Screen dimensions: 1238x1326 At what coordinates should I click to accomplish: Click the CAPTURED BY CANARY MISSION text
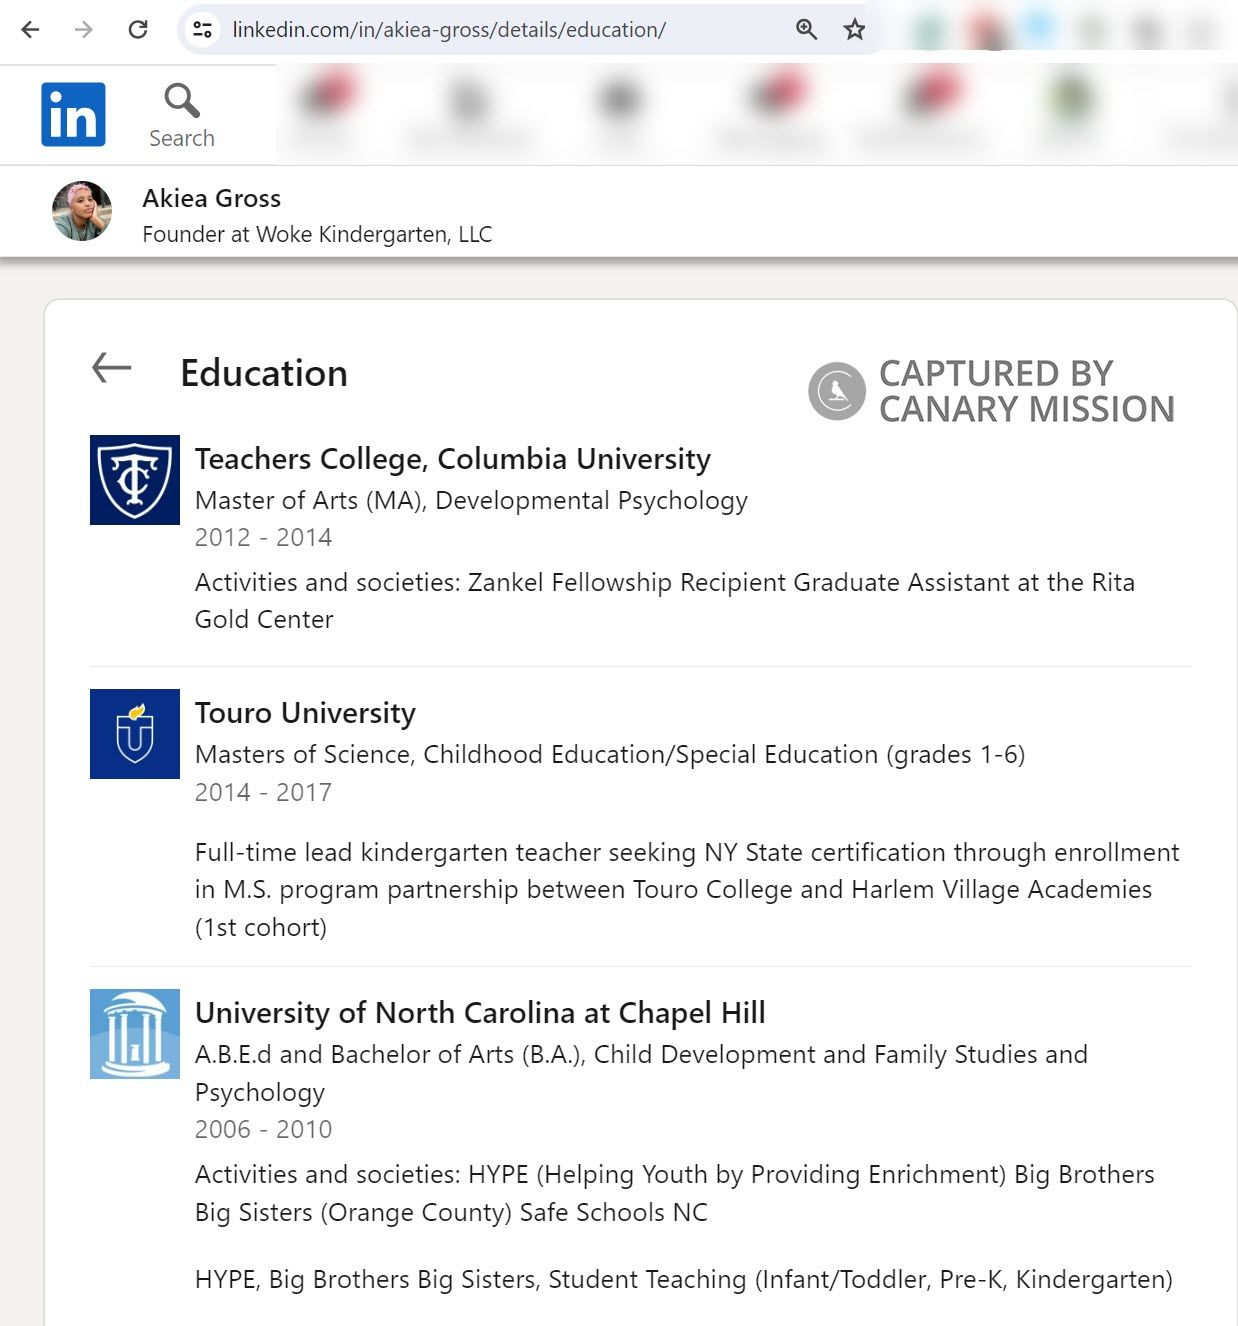coord(1026,391)
